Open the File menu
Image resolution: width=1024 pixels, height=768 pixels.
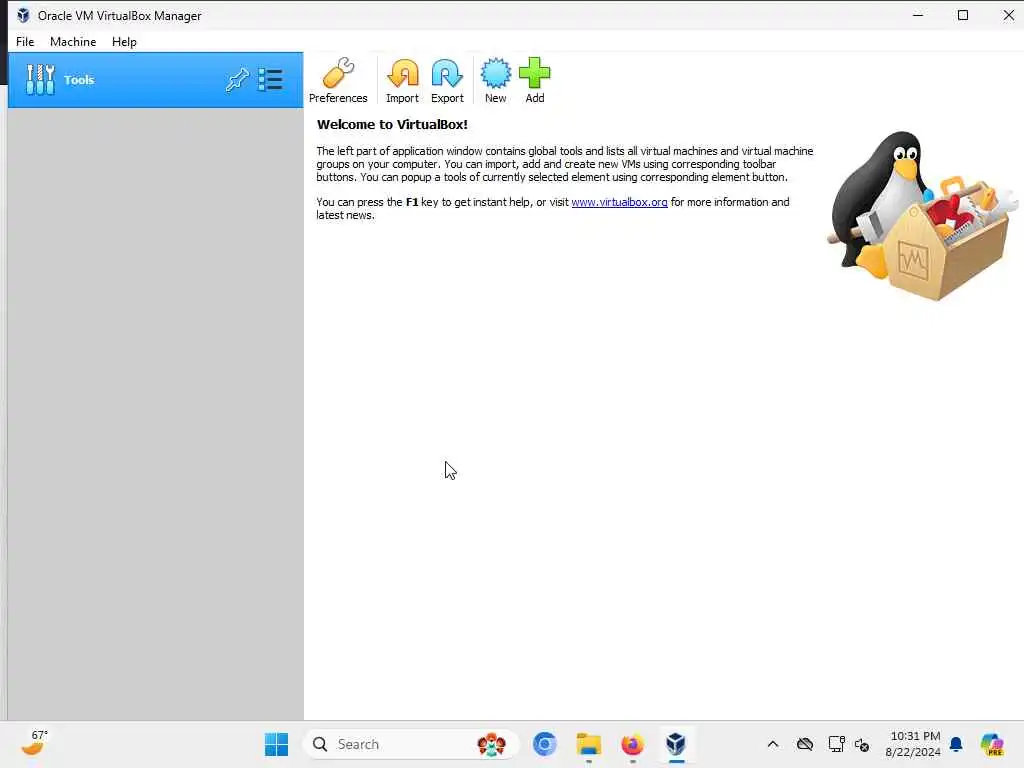point(25,42)
